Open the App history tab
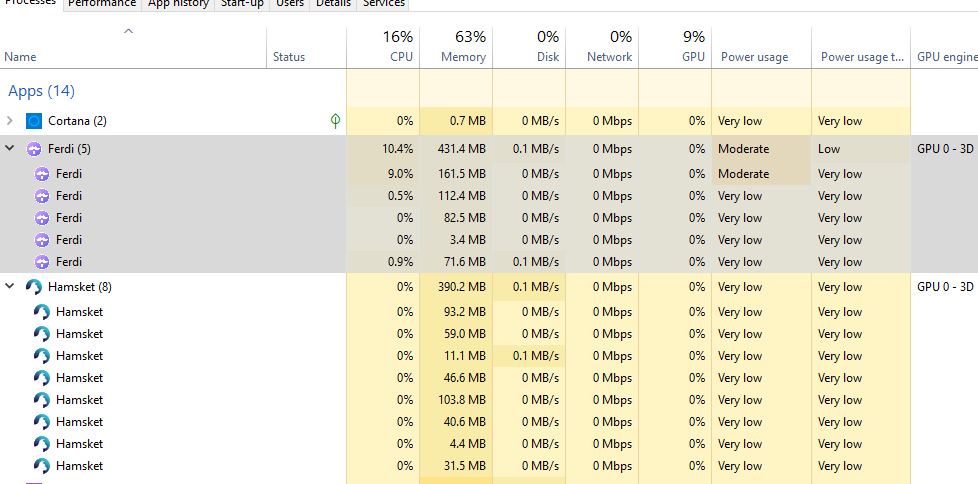The width and height of the screenshot is (978, 484). [178, 3]
